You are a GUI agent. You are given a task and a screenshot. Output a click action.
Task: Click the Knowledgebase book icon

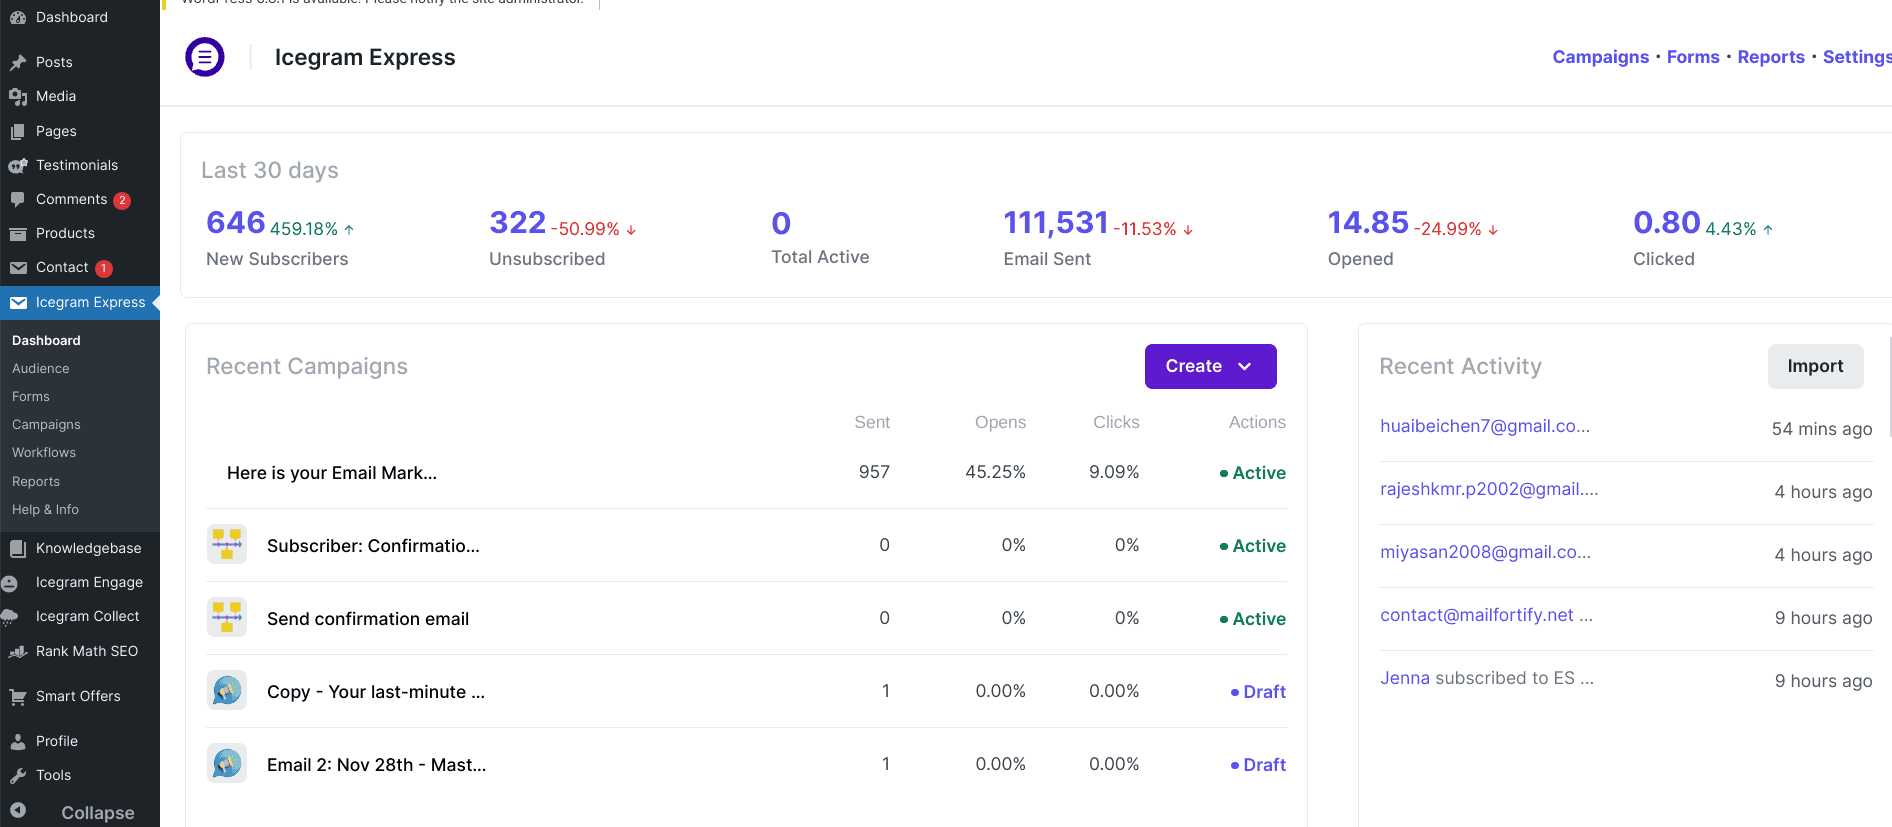point(18,548)
